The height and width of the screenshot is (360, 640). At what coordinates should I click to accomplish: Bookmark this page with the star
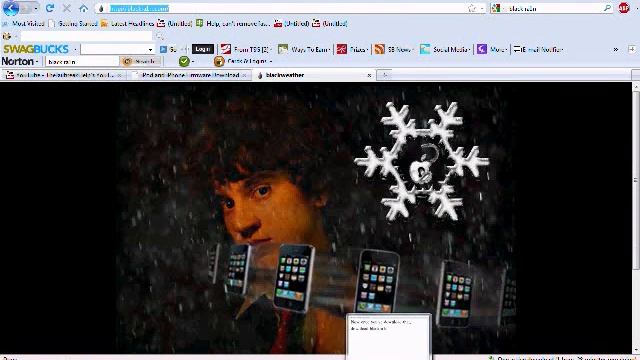[x=472, y=9]
